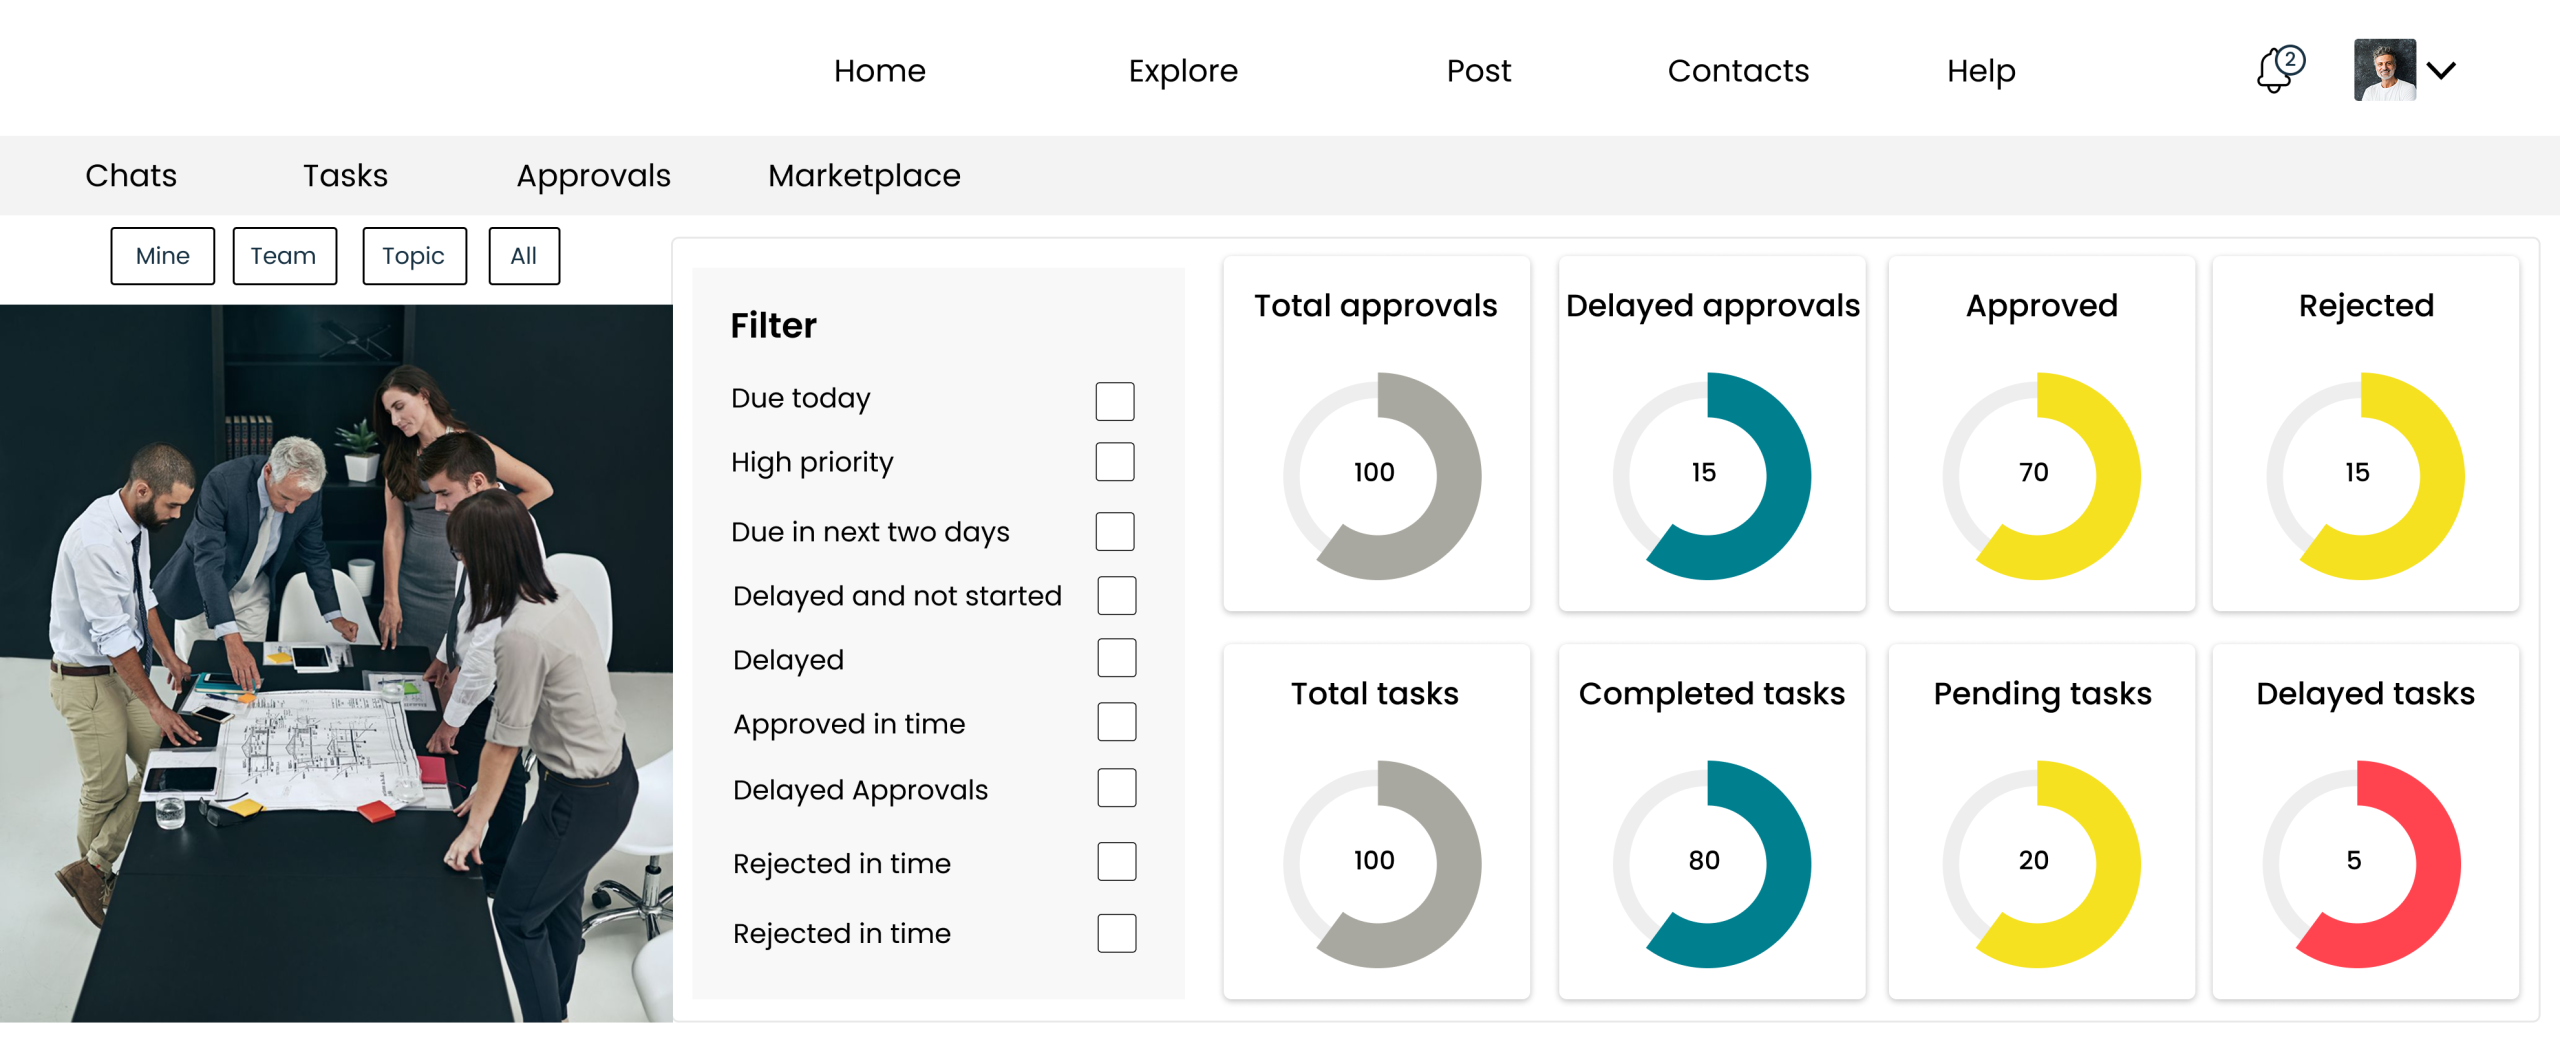Image resolution: width=2560 pixels, height=1040 pixels.
Task: Open the Marketplace tab
Action: (x=864, y=176)
